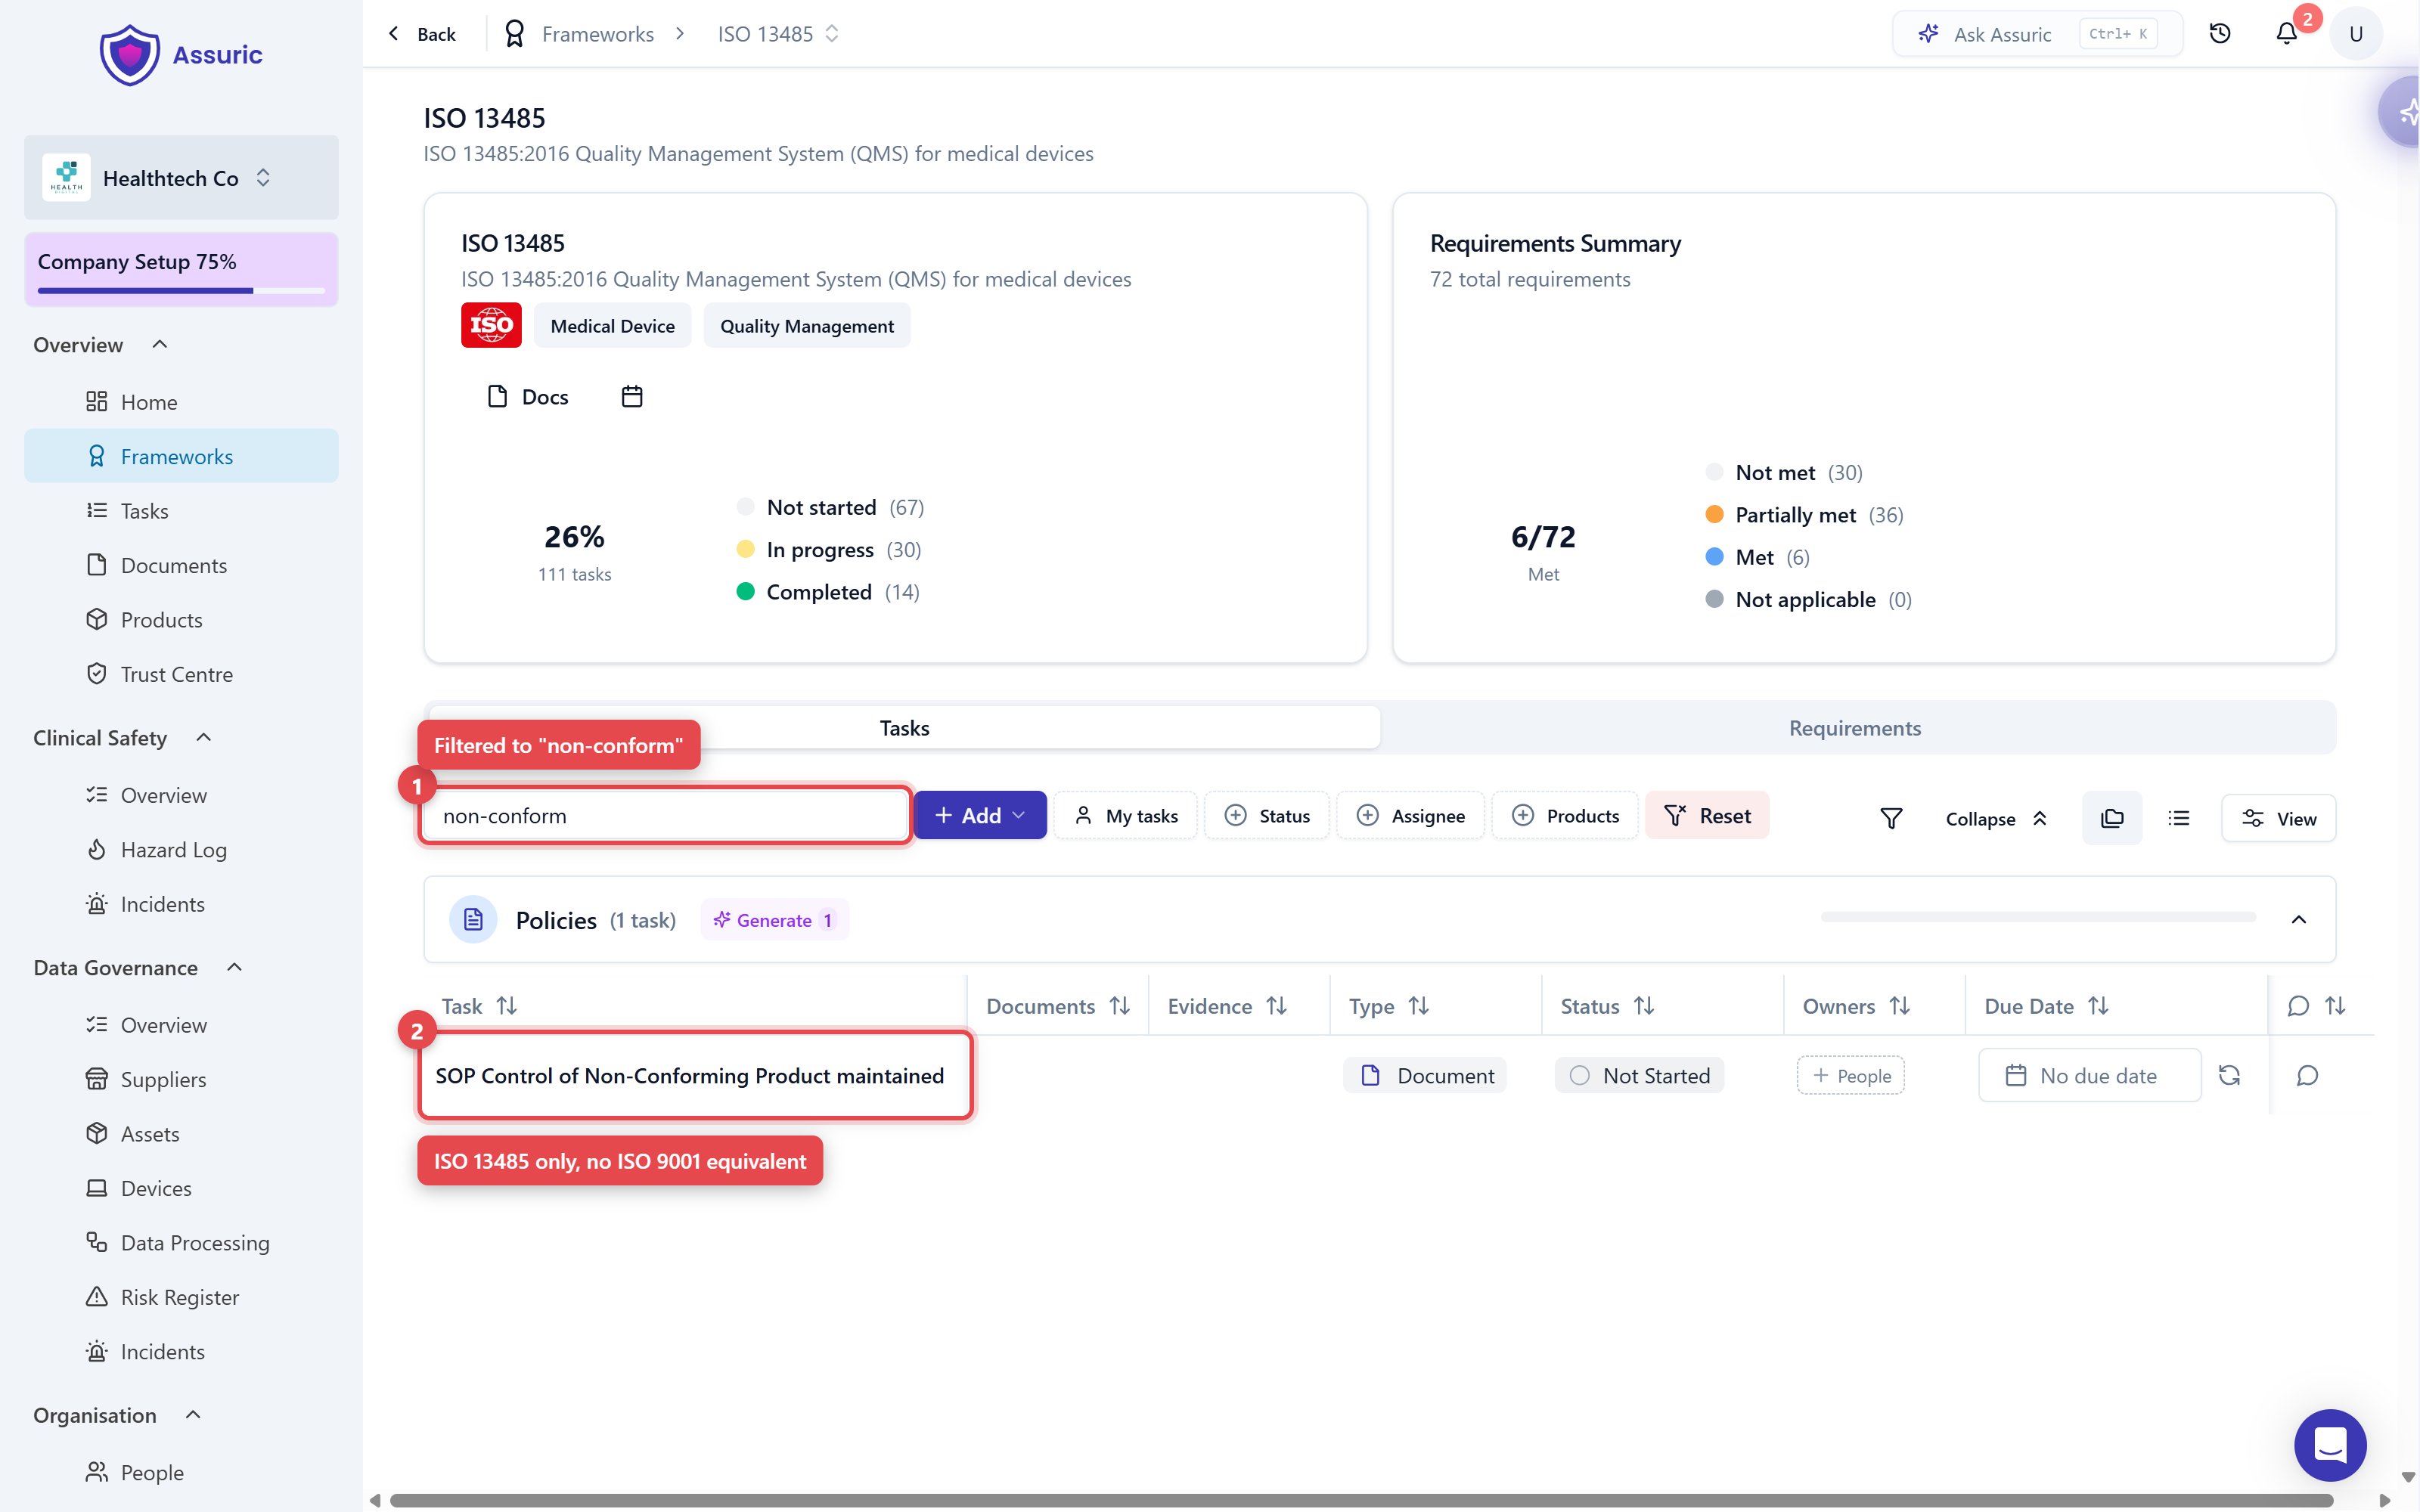
Task: Click the Generate policies button
Action: tap(774, 919)
